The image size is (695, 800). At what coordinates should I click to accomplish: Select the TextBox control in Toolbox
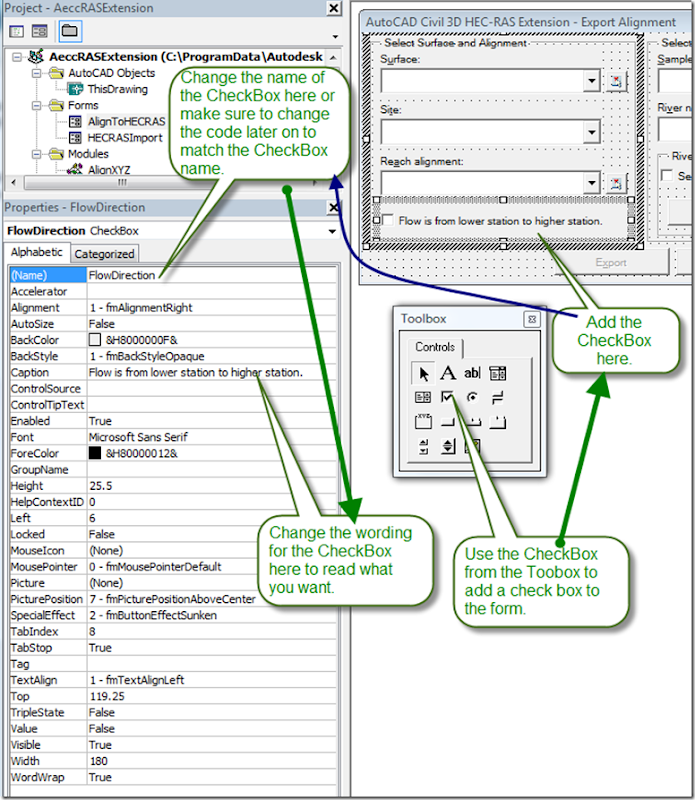(472, 373)
